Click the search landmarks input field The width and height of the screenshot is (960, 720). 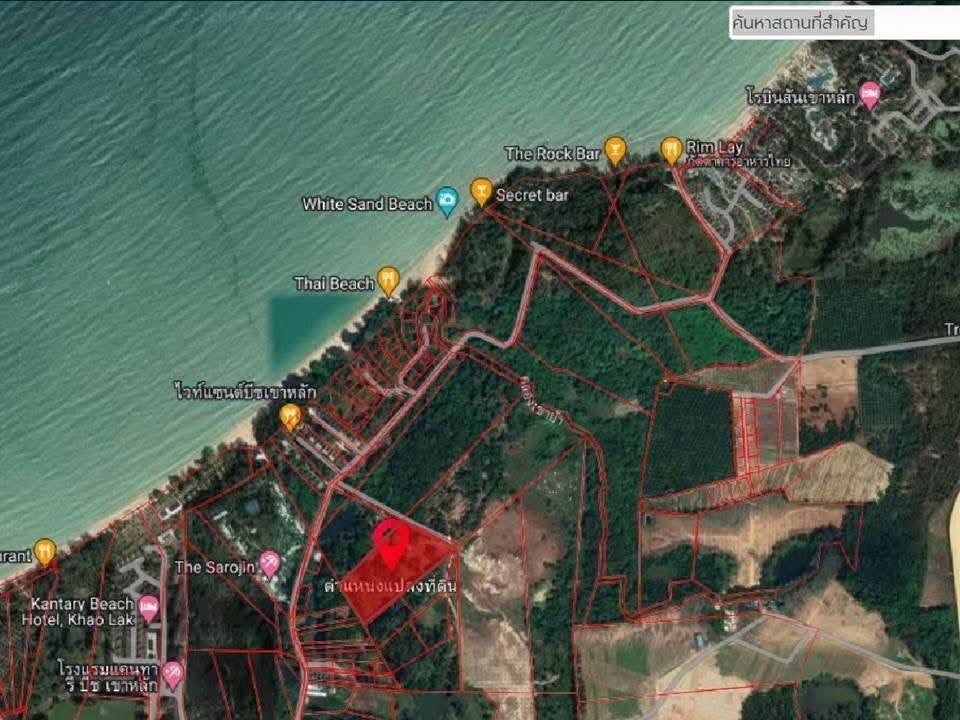pos(846,23)
